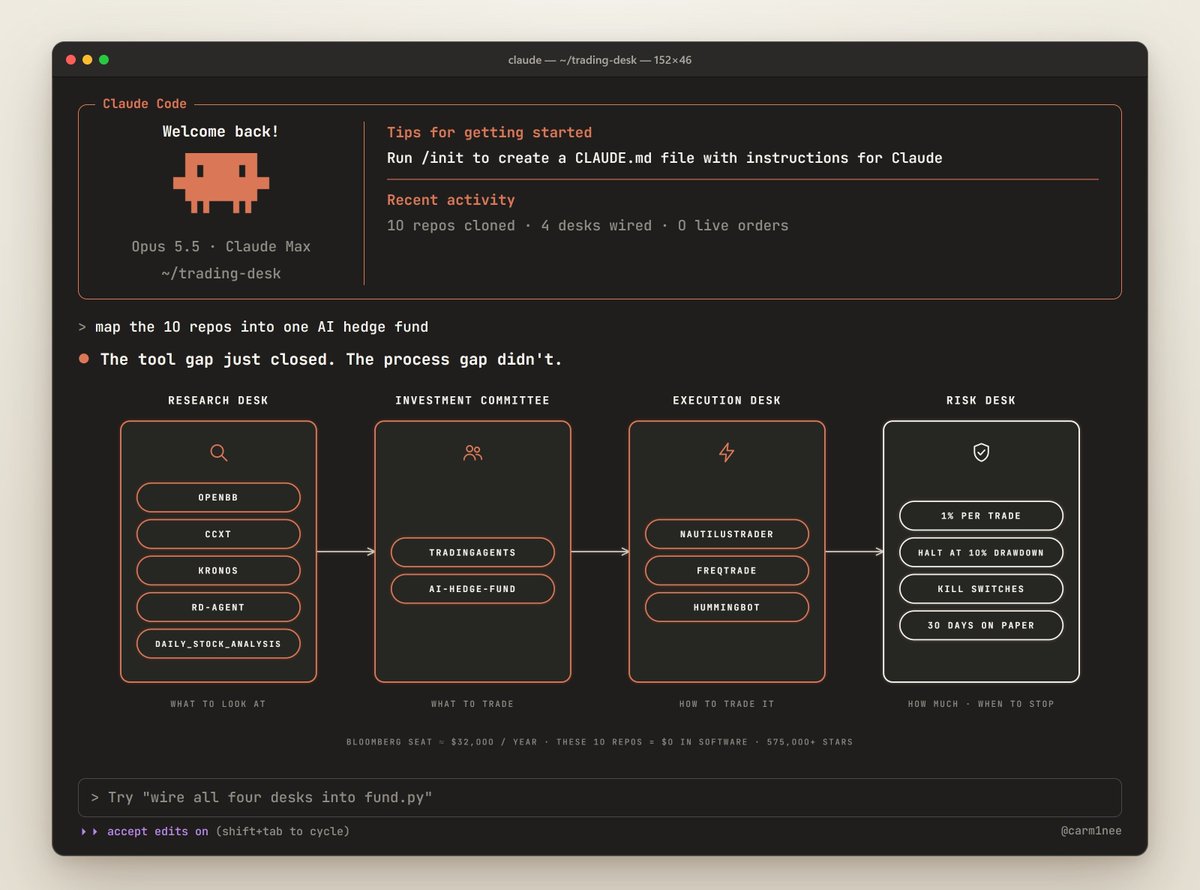
Task: Focus the prompt input field
Action: 600,798
